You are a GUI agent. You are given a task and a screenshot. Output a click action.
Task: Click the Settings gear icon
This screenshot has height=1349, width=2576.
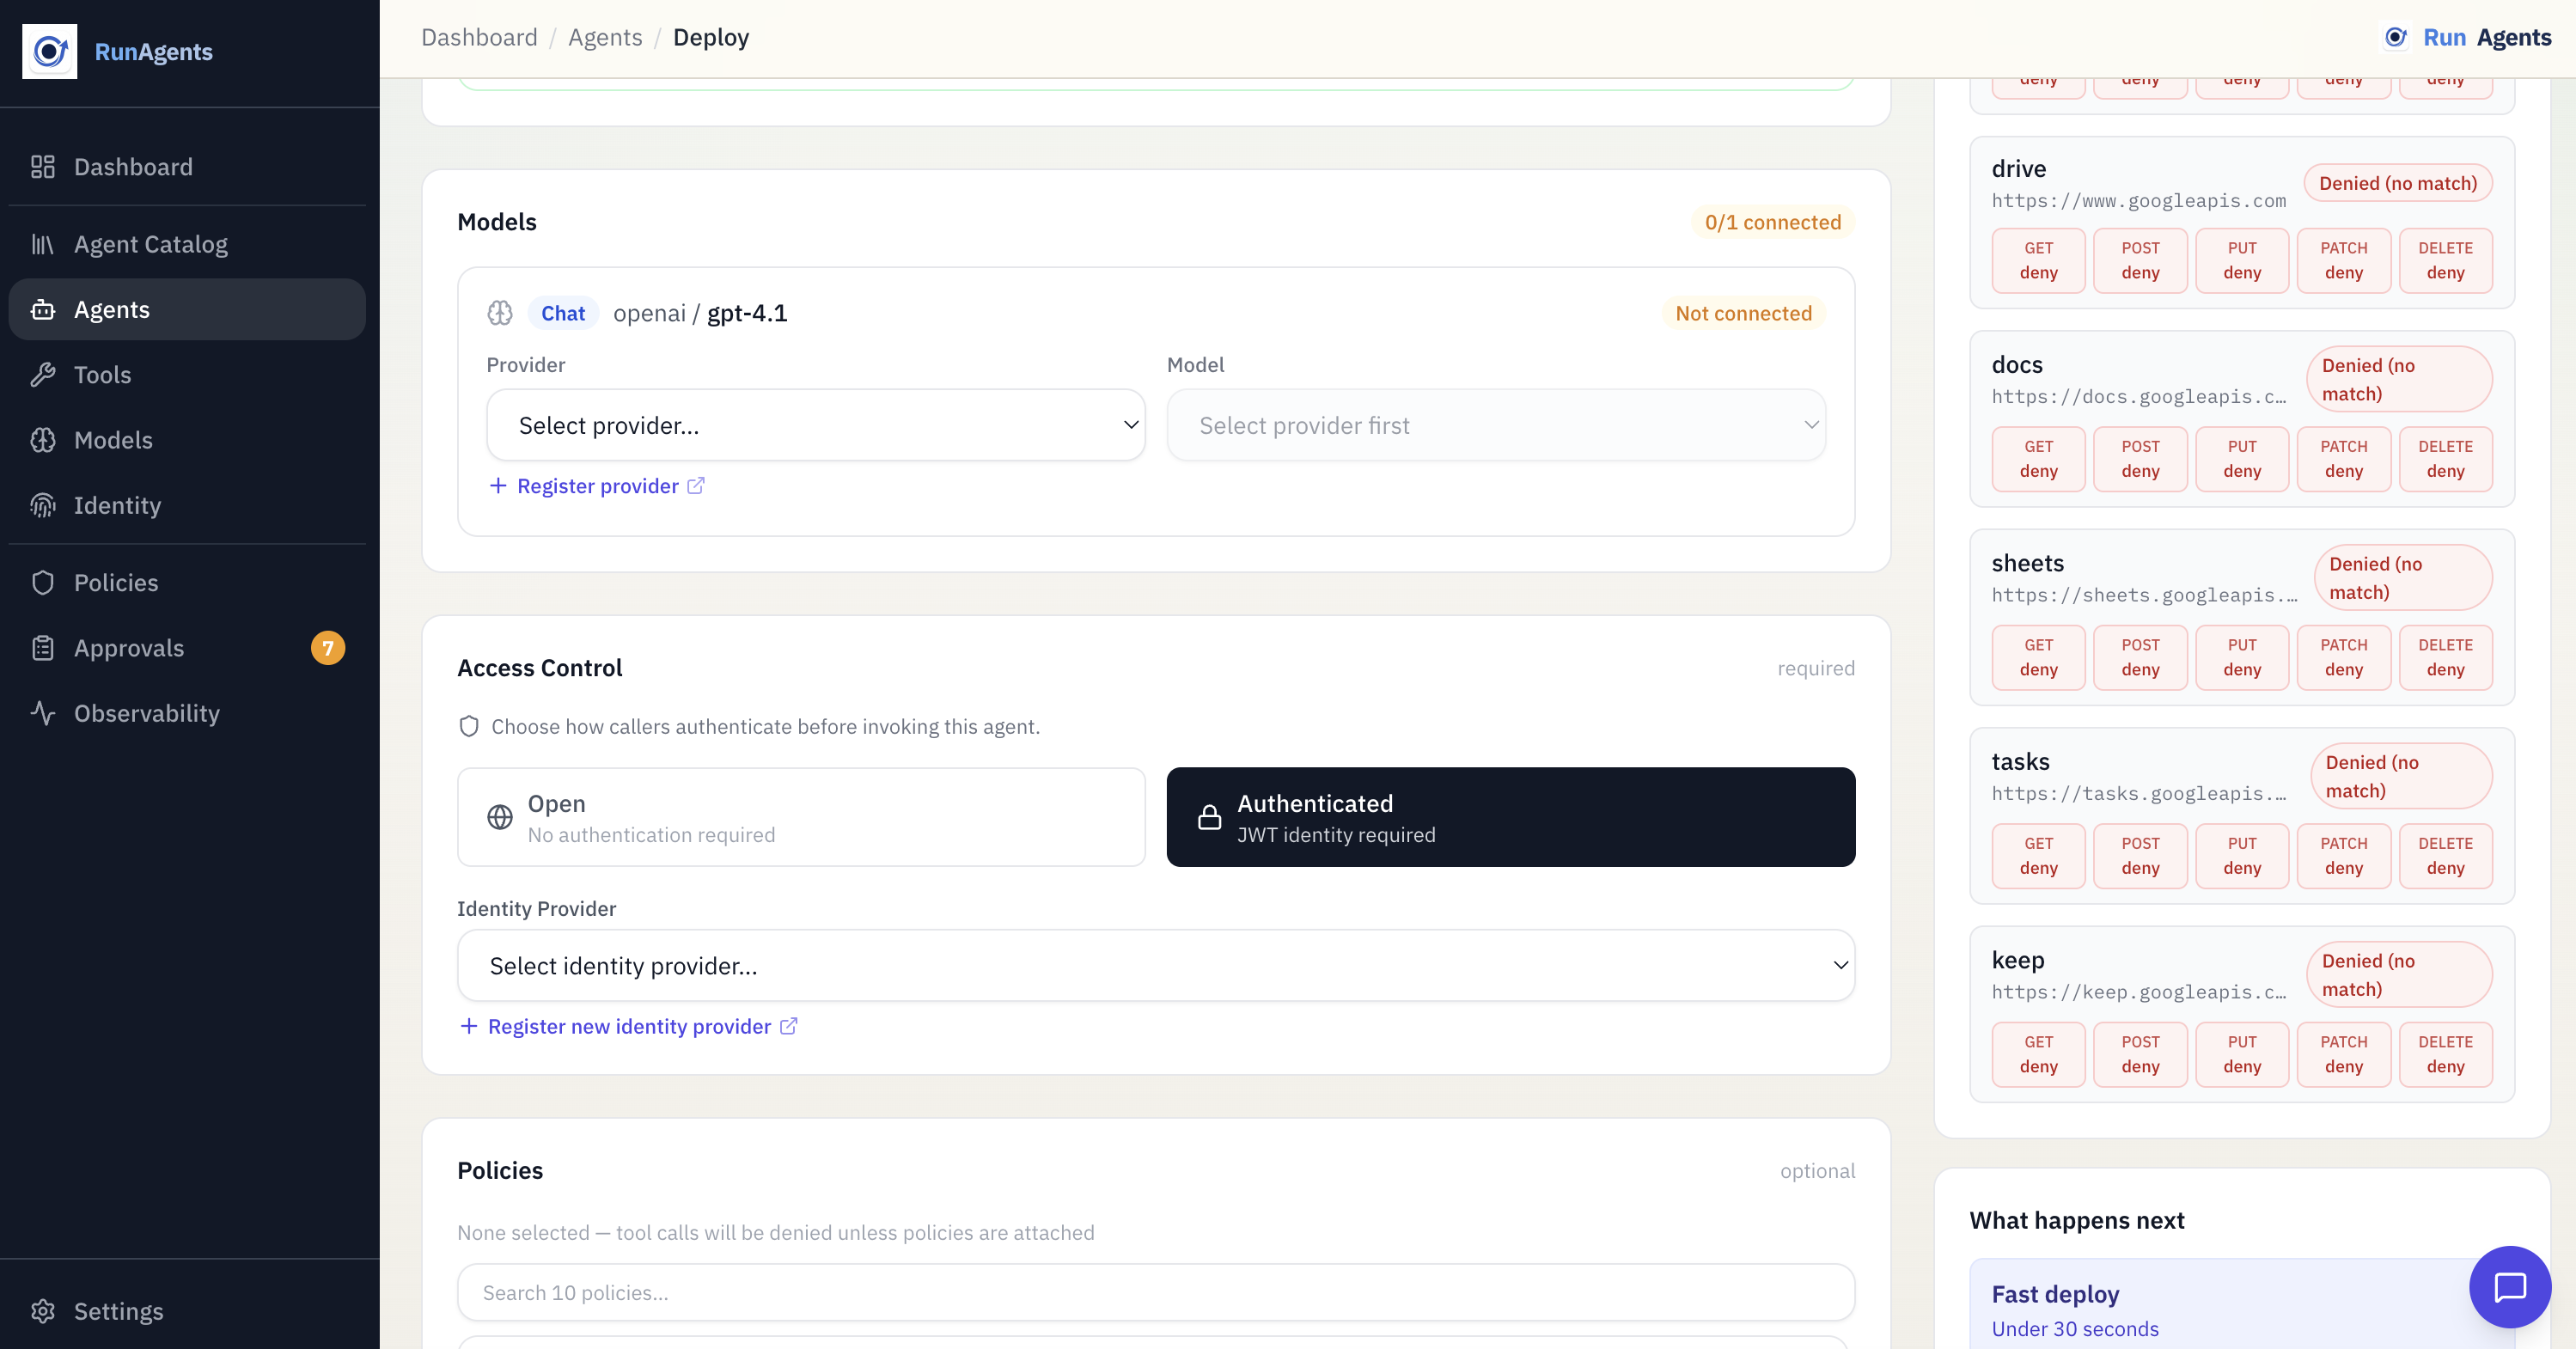coord(42,1311)
